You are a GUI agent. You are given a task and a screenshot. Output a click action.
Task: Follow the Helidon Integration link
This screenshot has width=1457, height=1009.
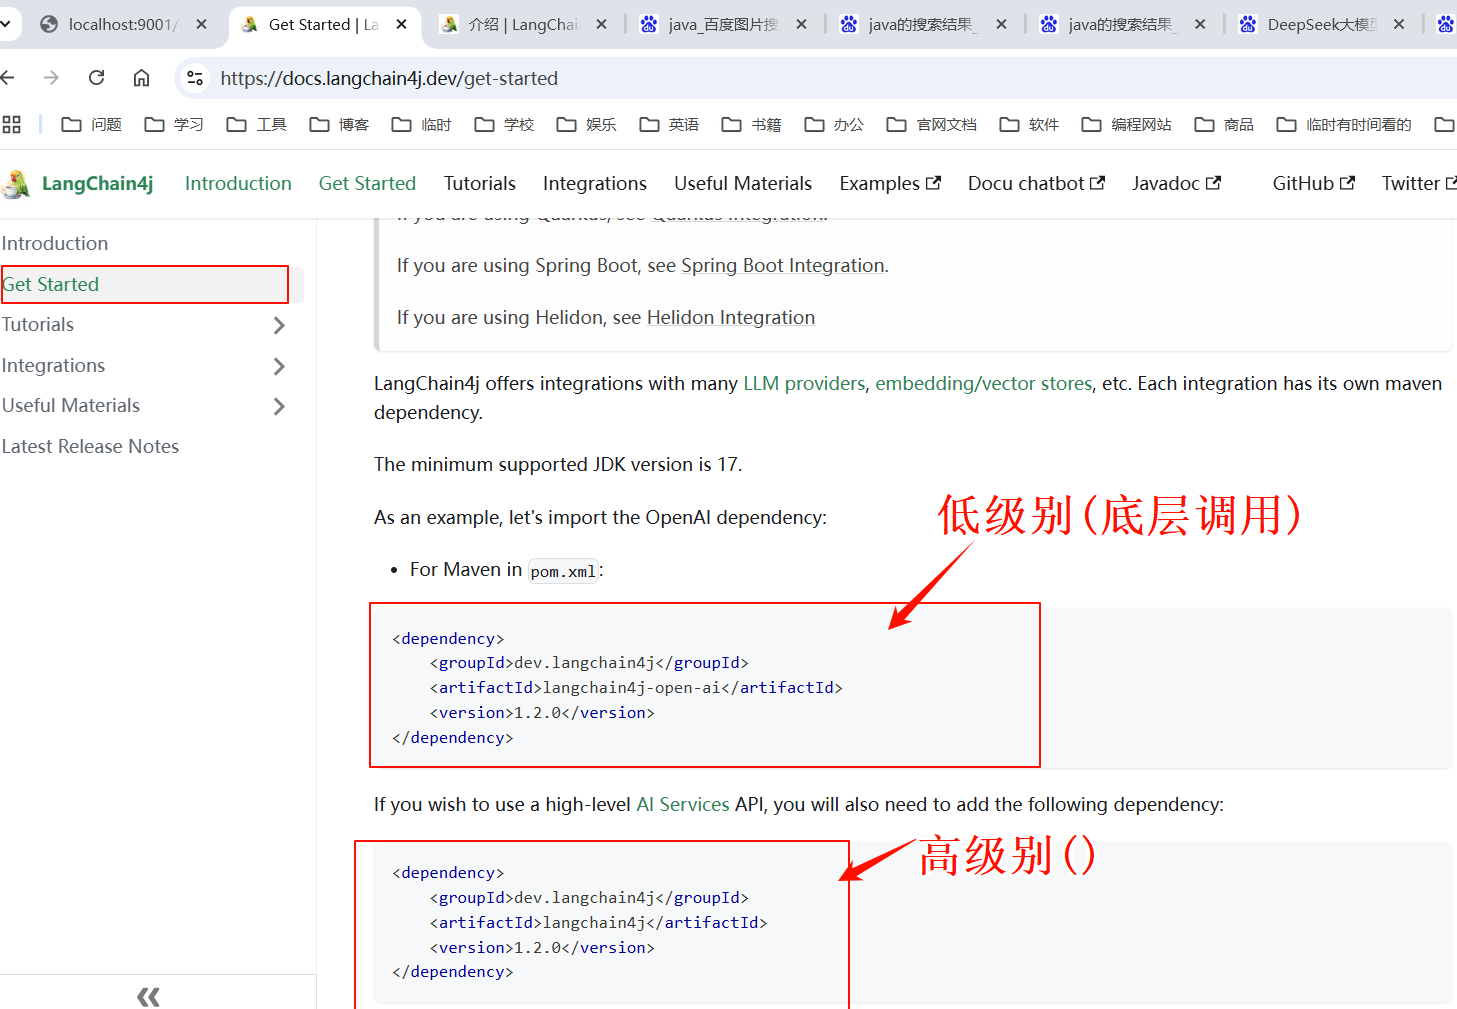click(x=731, y=317)
